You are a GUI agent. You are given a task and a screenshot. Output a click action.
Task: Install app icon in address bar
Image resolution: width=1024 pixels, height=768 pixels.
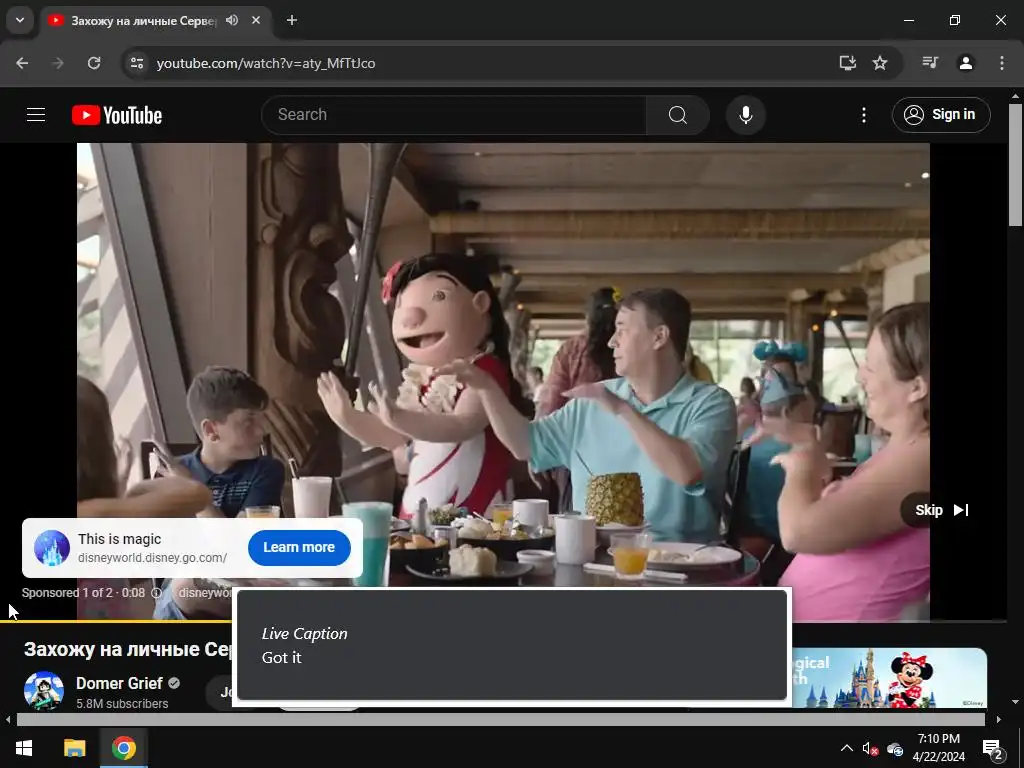(x=848, y=63)
